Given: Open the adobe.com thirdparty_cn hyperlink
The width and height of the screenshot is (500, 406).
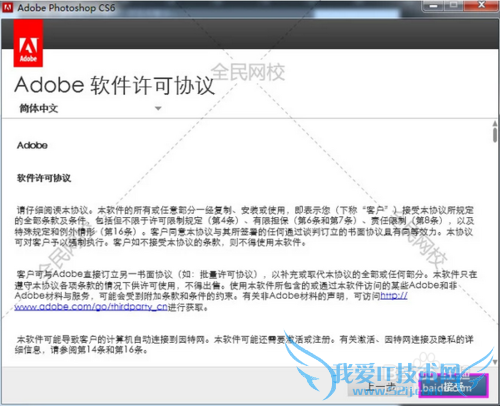Looking at the screenshot, I should click(91, 307).
